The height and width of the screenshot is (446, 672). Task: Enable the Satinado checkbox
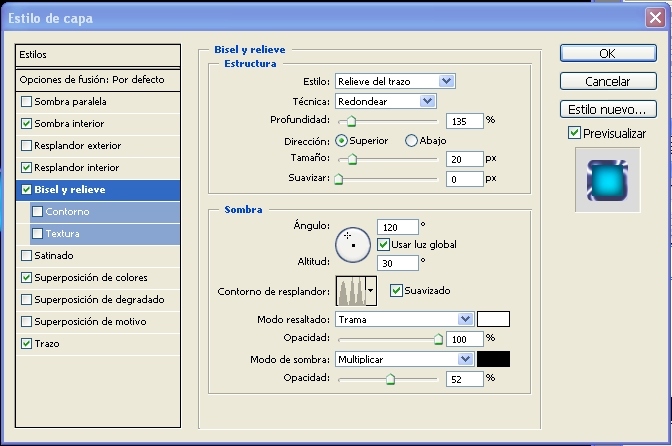pyautogui.click(x=27, y=255)
